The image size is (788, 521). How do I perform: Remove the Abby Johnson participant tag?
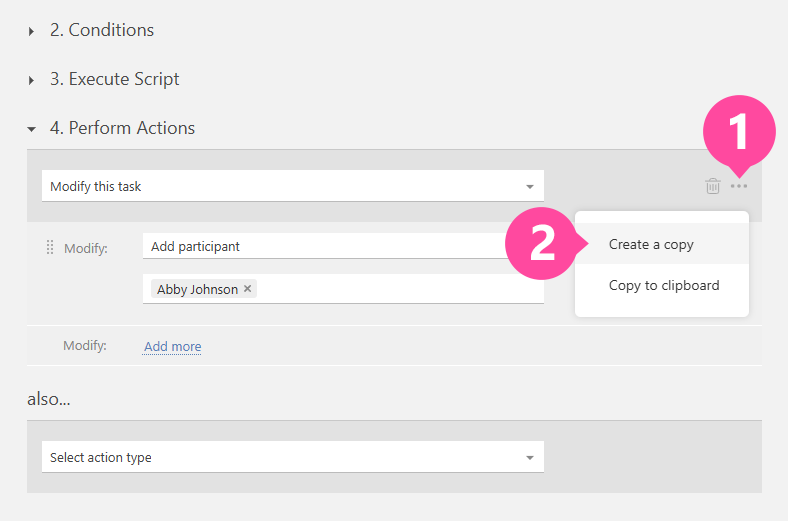click(x=248, y=289)
